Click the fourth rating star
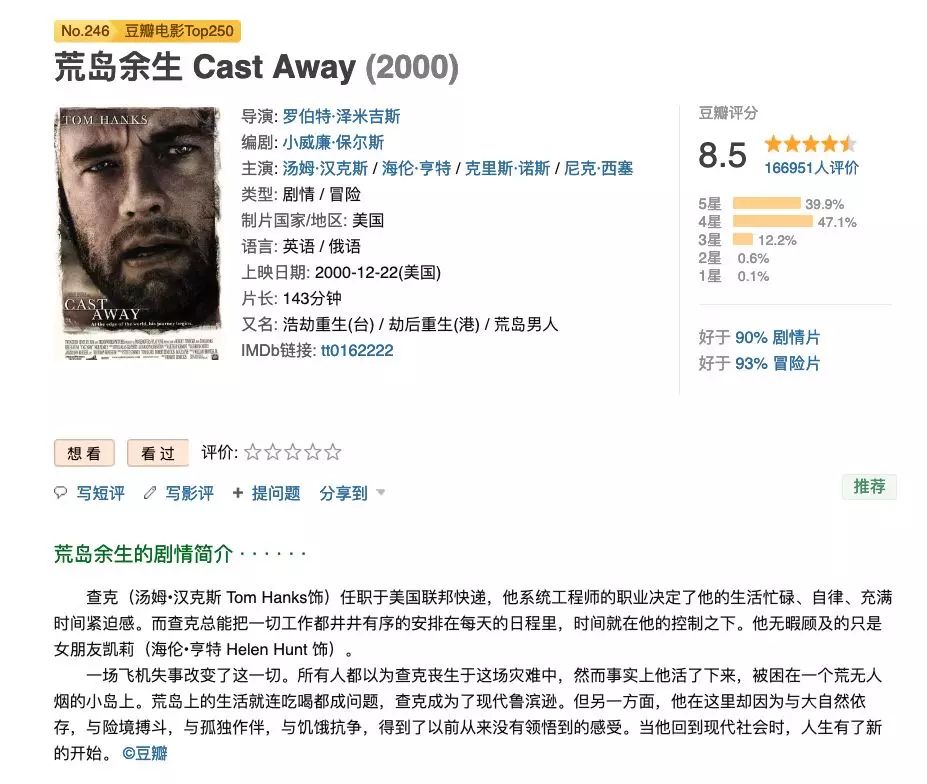Screen dimensions: 927x784 313,453
